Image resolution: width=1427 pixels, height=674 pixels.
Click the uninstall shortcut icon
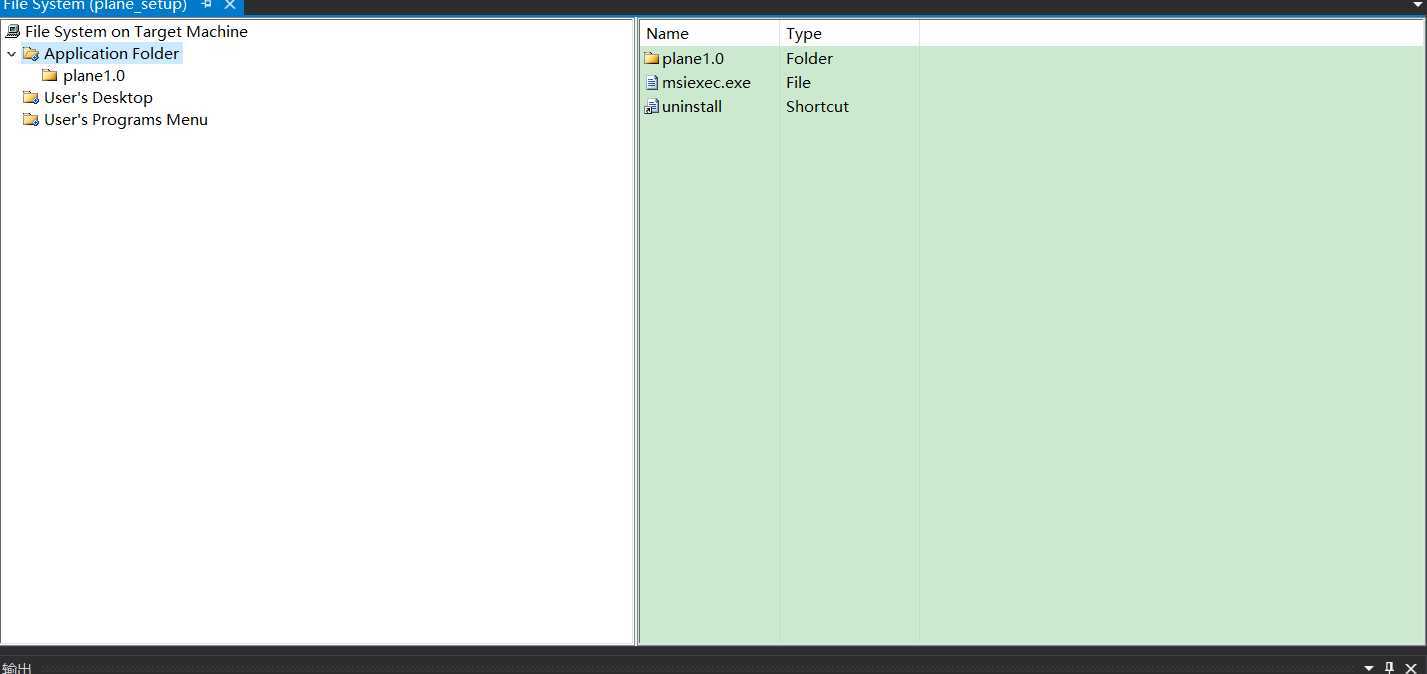point(651,107)
